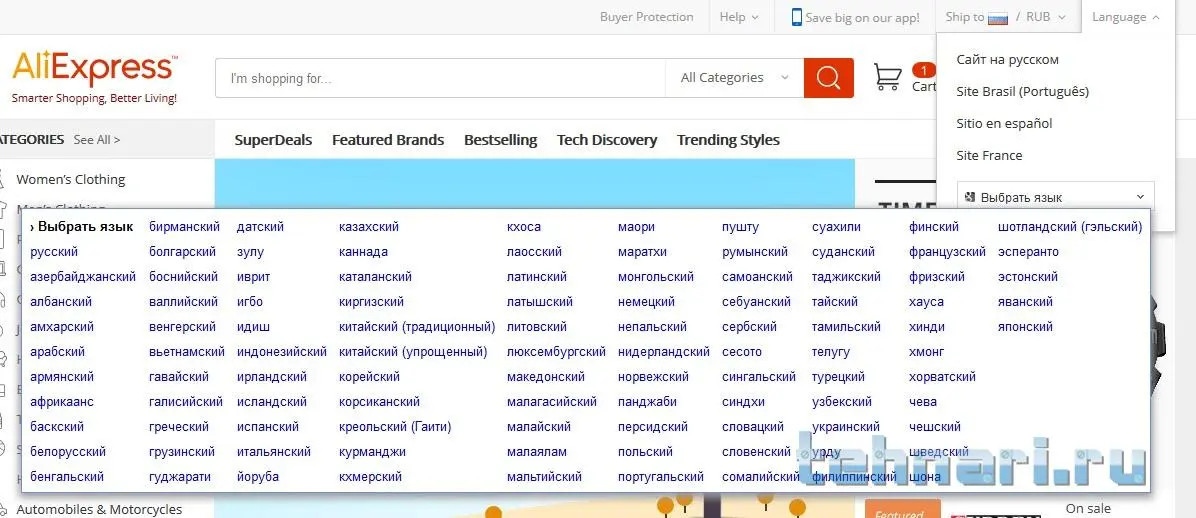Open Buyer Protection link

(x=647, y=17)
